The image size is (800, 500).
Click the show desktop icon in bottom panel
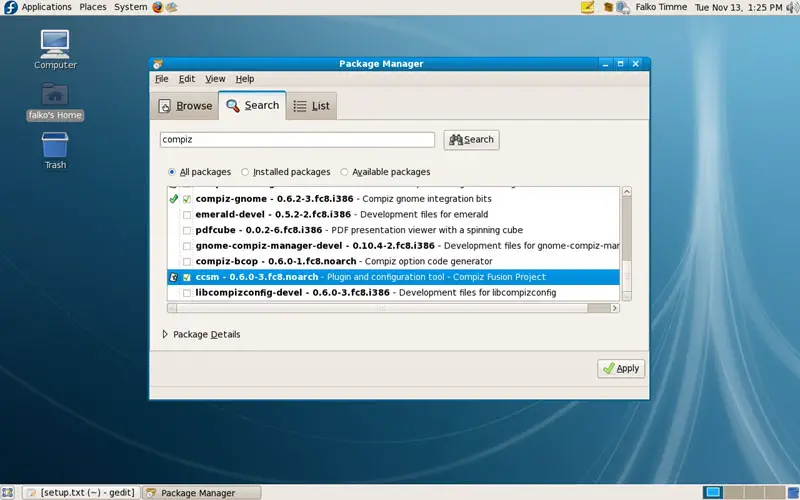8,493
